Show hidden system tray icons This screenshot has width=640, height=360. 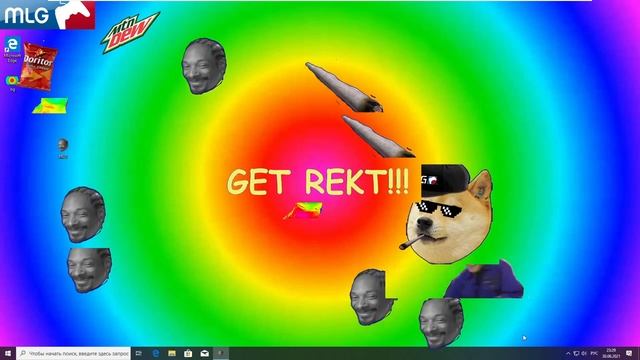[x=568, y=353]
